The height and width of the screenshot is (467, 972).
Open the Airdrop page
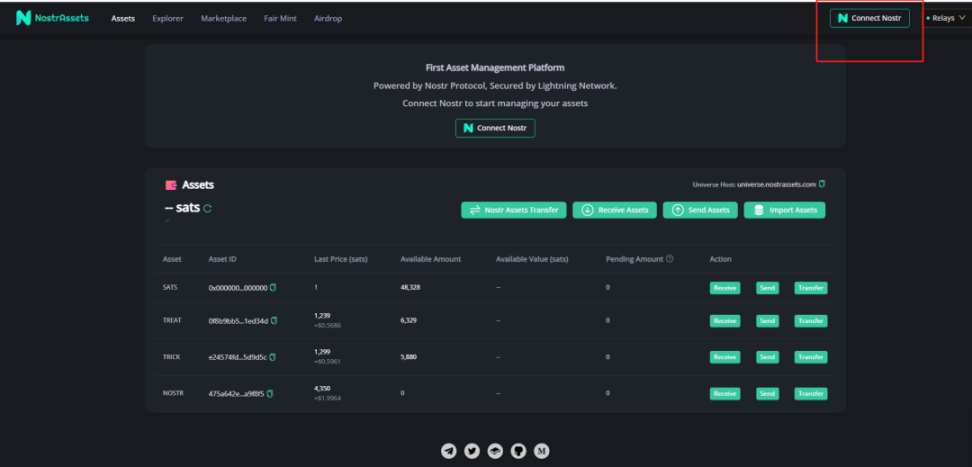tap(328, 18)
